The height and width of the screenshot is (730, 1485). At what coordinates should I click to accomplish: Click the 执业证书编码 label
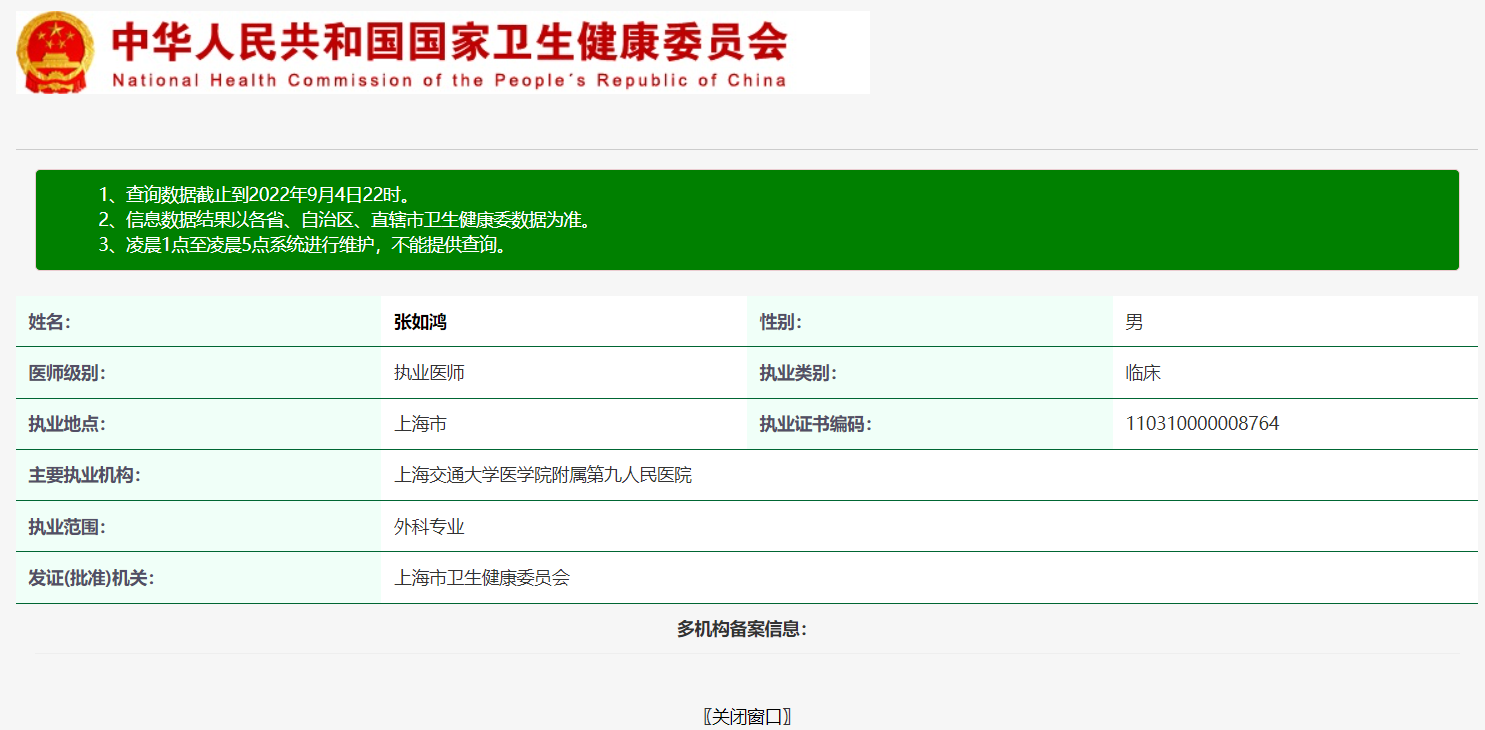click(x=816, y=424)
